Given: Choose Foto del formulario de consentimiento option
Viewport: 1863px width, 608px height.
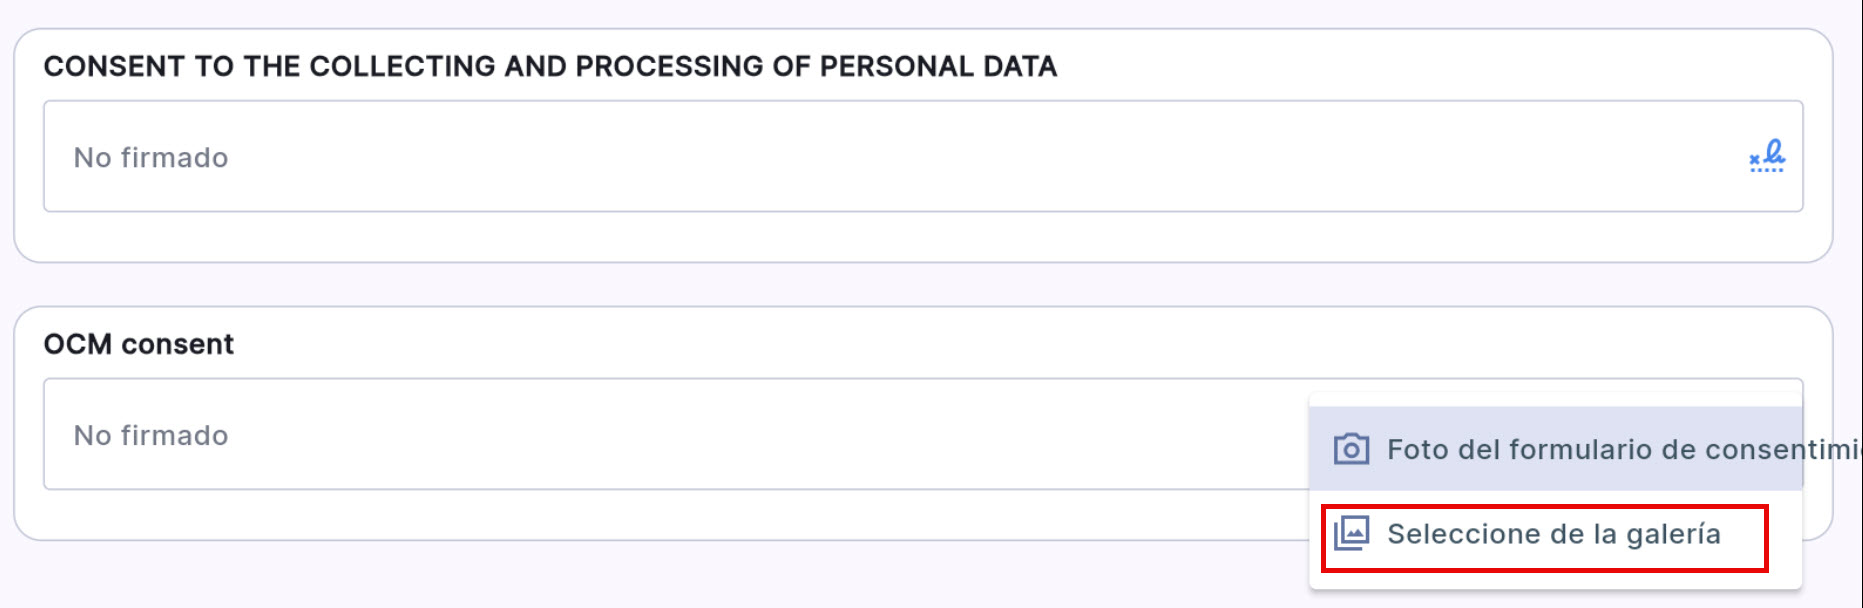Looking at the screenshot, I should tap(1580, 449).
